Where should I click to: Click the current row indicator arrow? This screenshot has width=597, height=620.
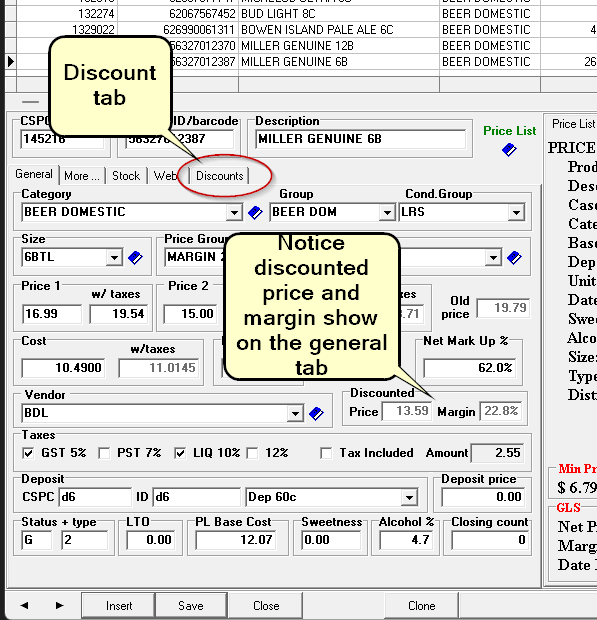[x=11, y=62]
